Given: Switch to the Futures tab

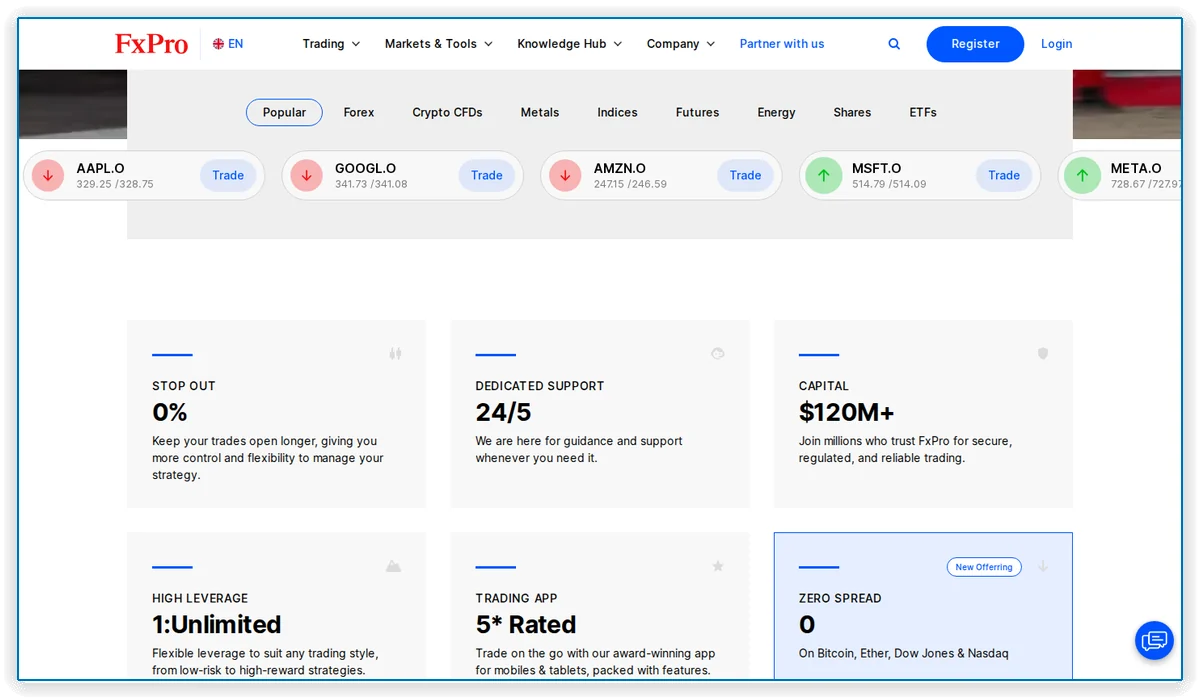Looking at the screenshot, I should pos(697,113).
